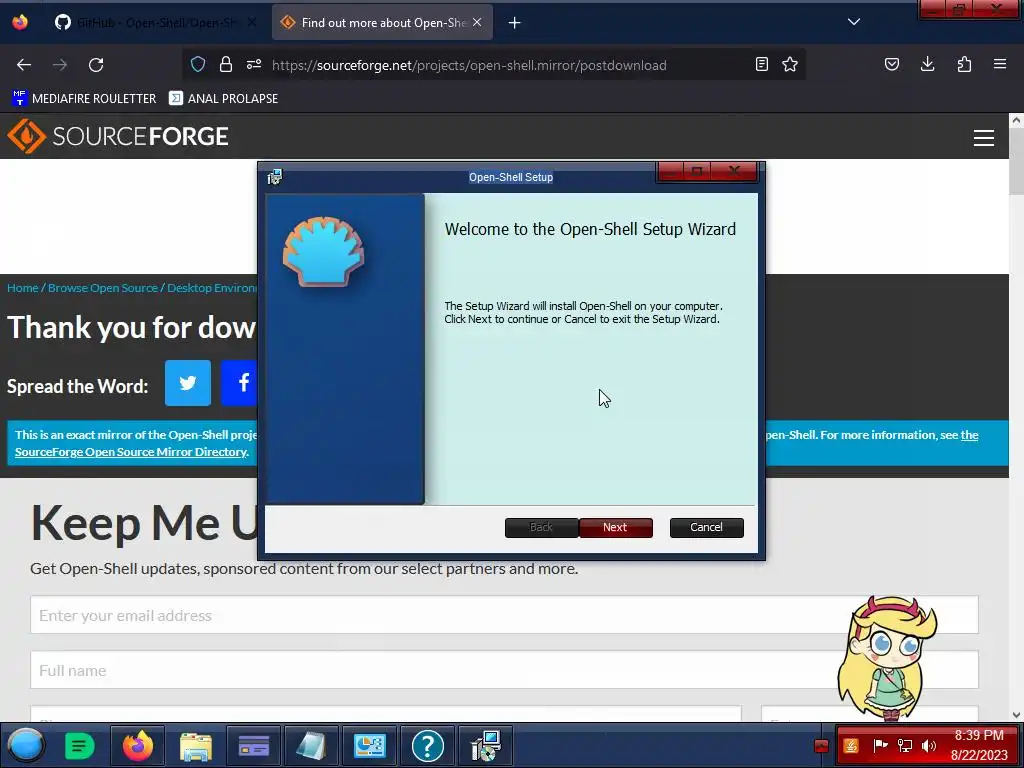This screenshot has height=768, width=1024.
Task: Open site permissions icon in address bar
Action: pos(254,65)
